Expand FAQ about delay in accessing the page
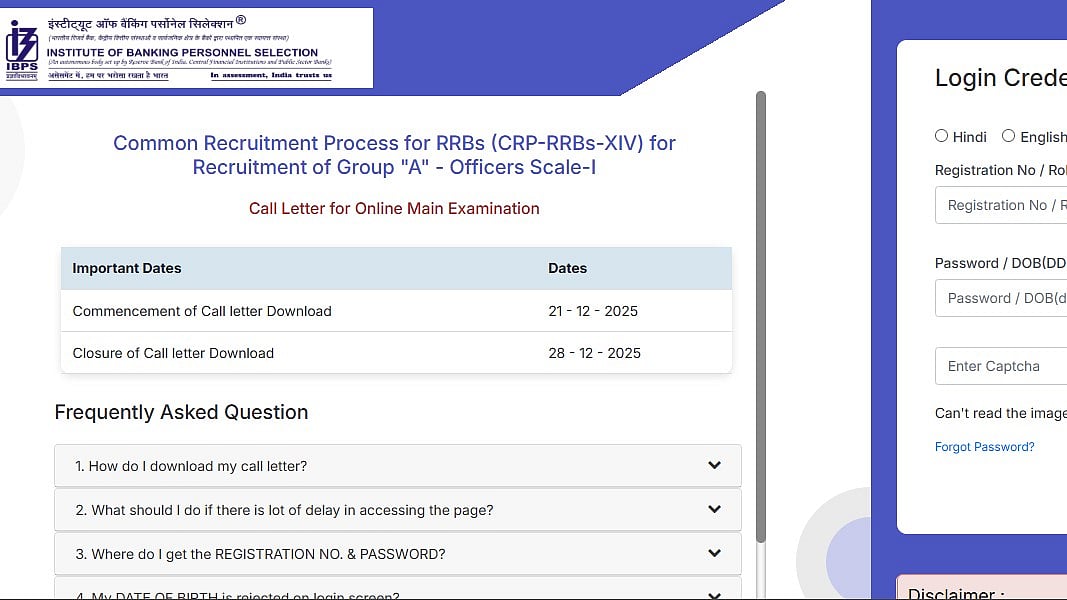The image size is (1067, 600). [396, 509]
